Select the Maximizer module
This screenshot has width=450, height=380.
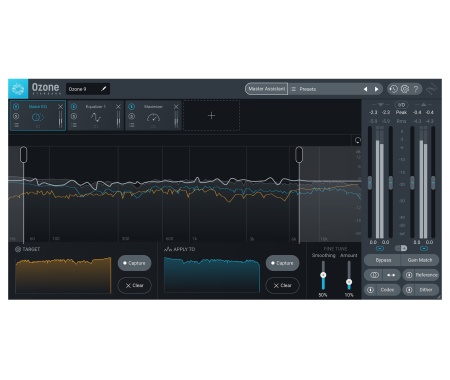click(153, 116)
